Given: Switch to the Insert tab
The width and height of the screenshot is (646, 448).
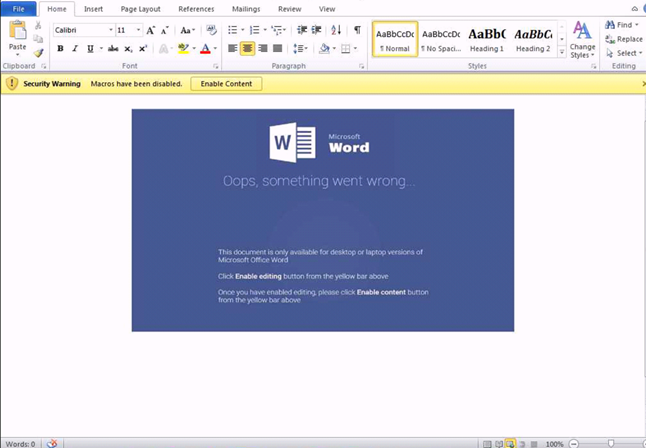Looking at the screenshot, I should click(94, 9).
